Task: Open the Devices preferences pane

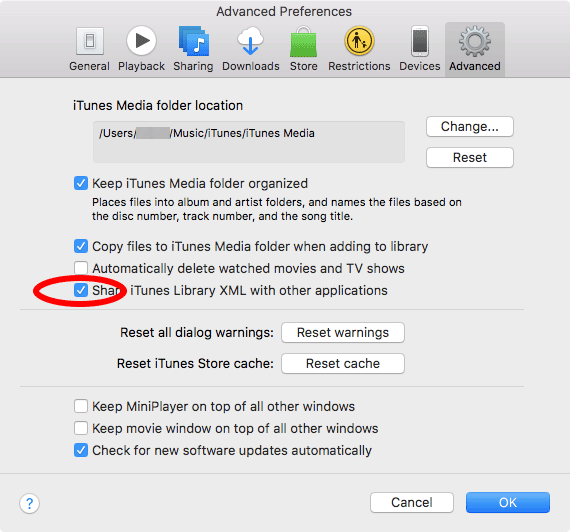Action: (x=420, y=49)
